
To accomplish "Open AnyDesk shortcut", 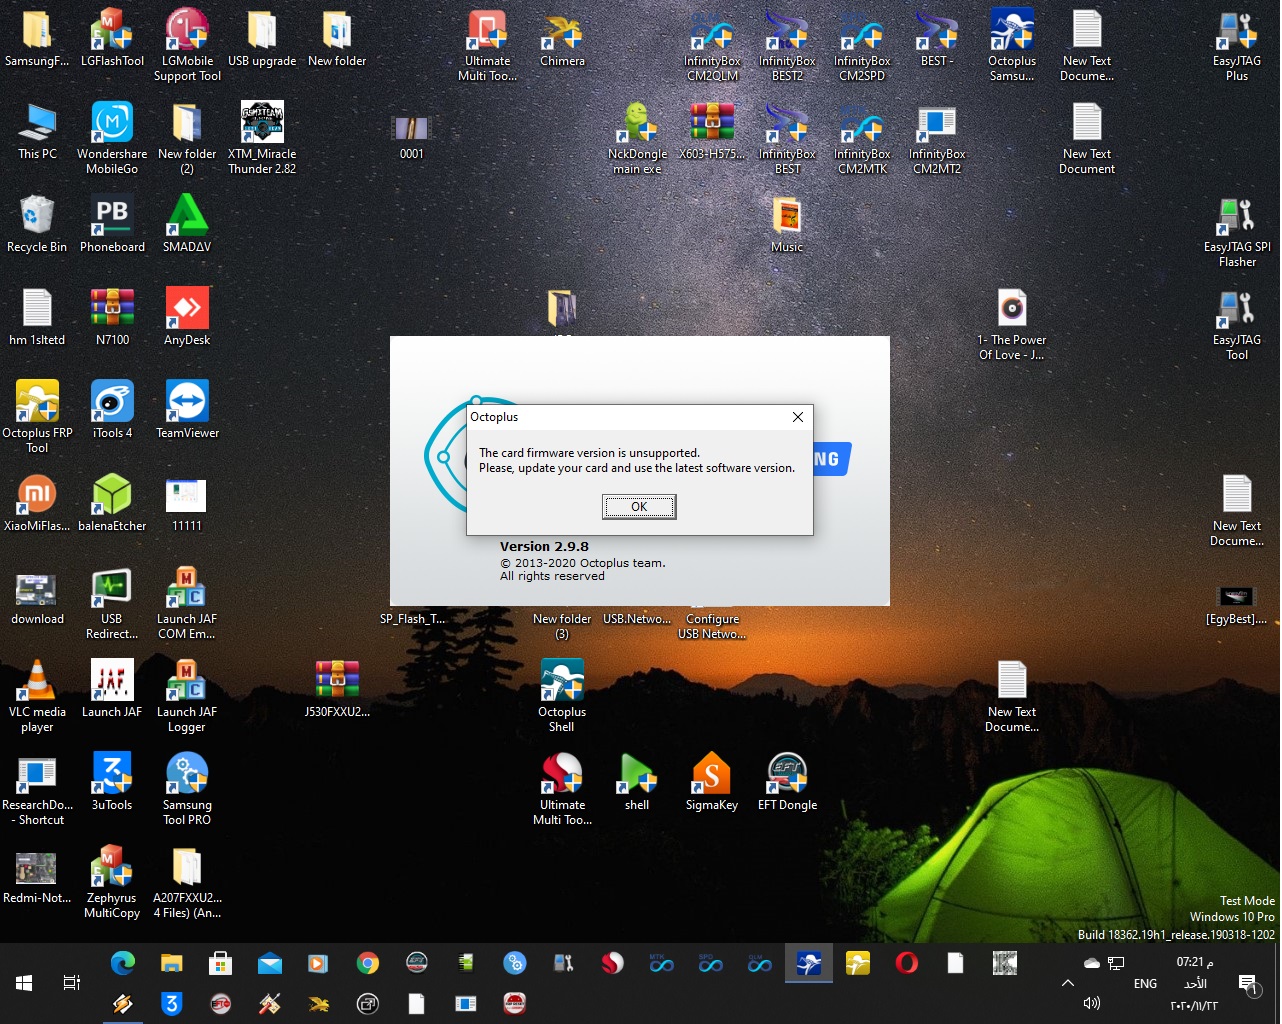I will [x=187, y=318].
